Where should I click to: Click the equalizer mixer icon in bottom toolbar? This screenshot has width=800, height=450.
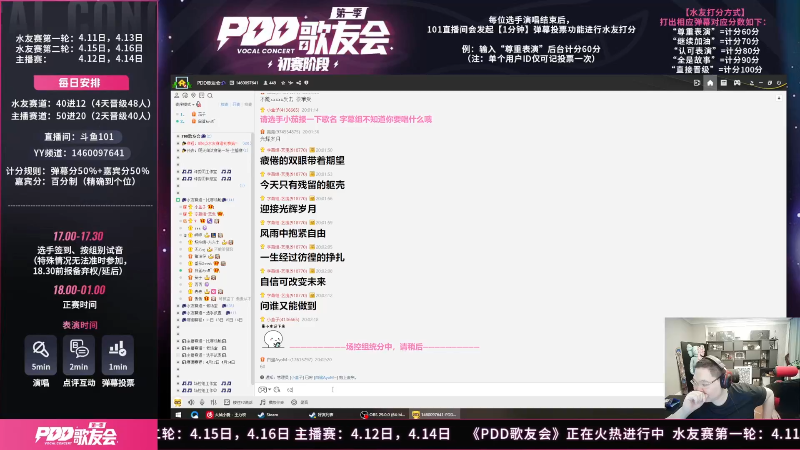point(213,402)
